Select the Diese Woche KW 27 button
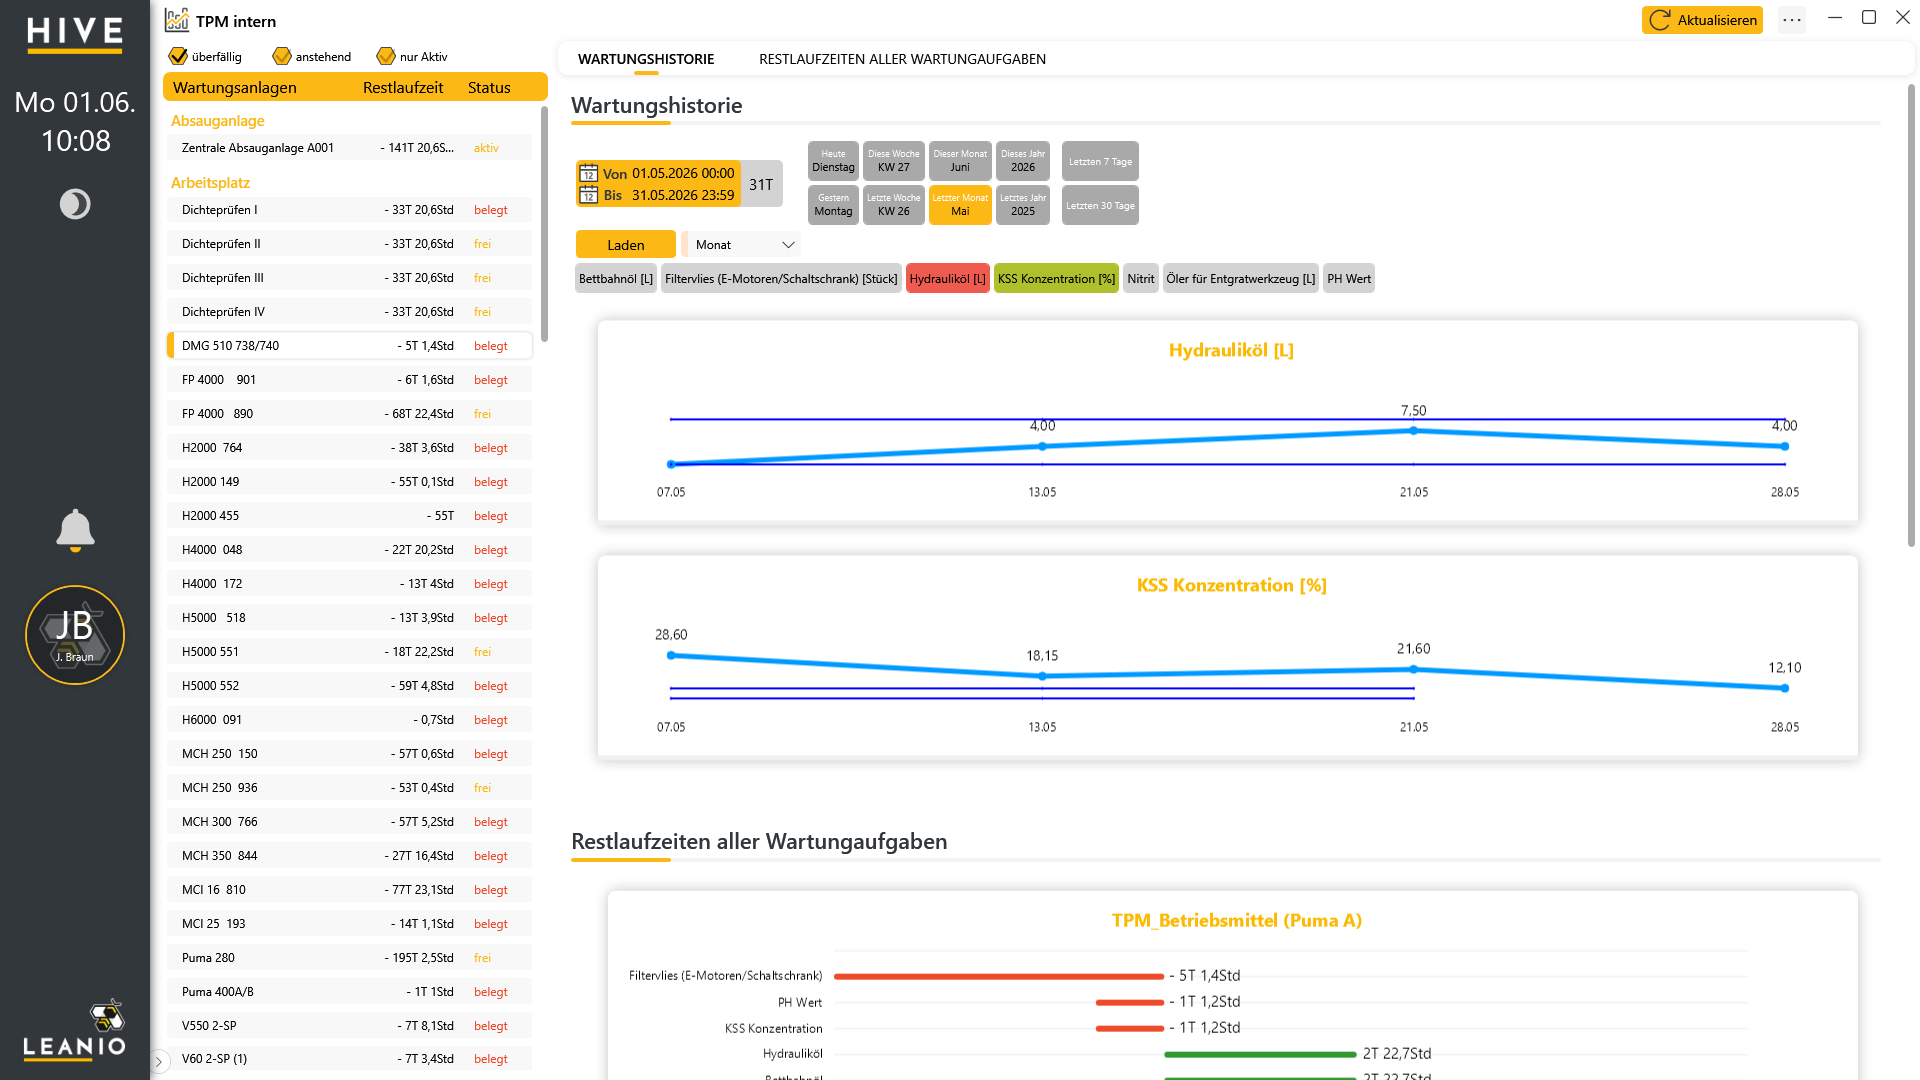Image resolution: width=1920 pixels, height=1080 pixels. point(893,161)
